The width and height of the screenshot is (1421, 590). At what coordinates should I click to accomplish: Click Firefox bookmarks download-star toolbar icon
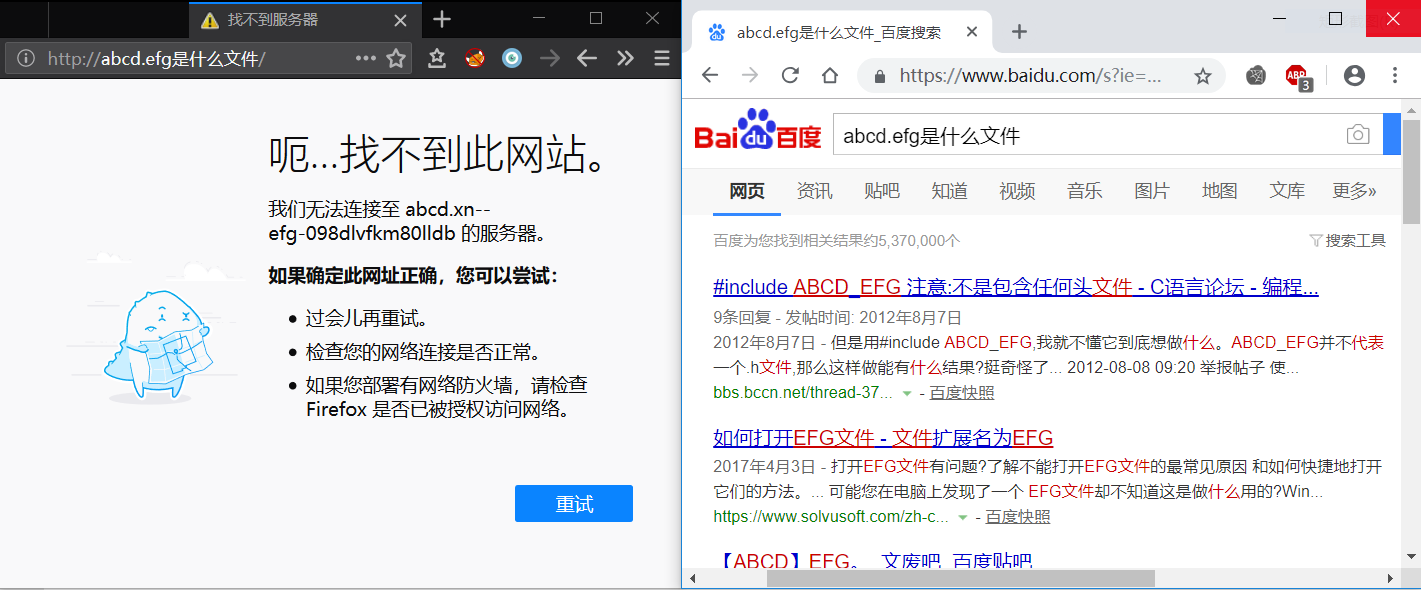[x=437, y=59]
